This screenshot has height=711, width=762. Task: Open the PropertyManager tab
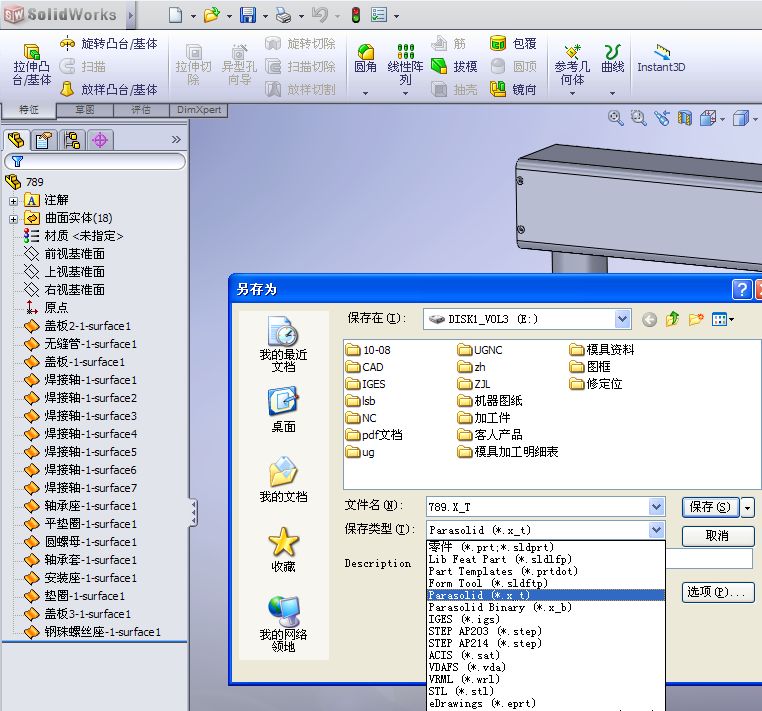click(x=44, y=140)
